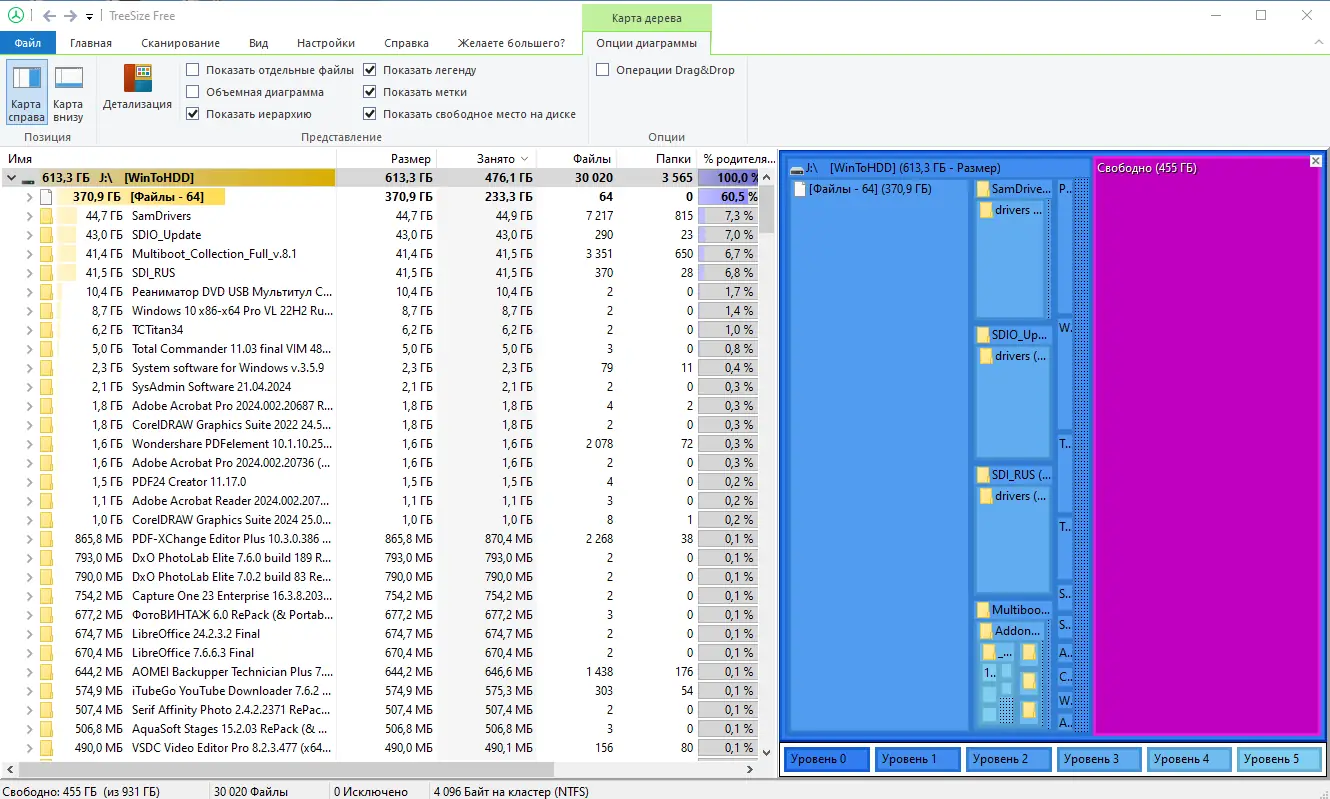Click the back navigation arrow in title bar
Screen dimensions: 1330x799
pos(49,16)
